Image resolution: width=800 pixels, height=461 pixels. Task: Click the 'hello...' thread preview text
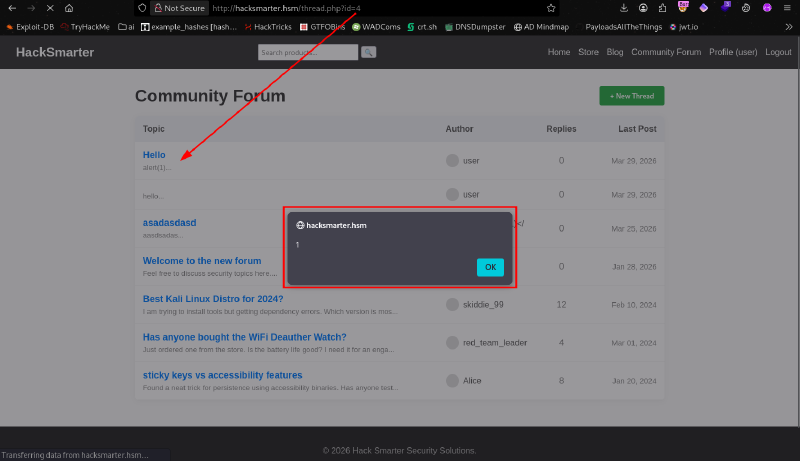(153, 196)
